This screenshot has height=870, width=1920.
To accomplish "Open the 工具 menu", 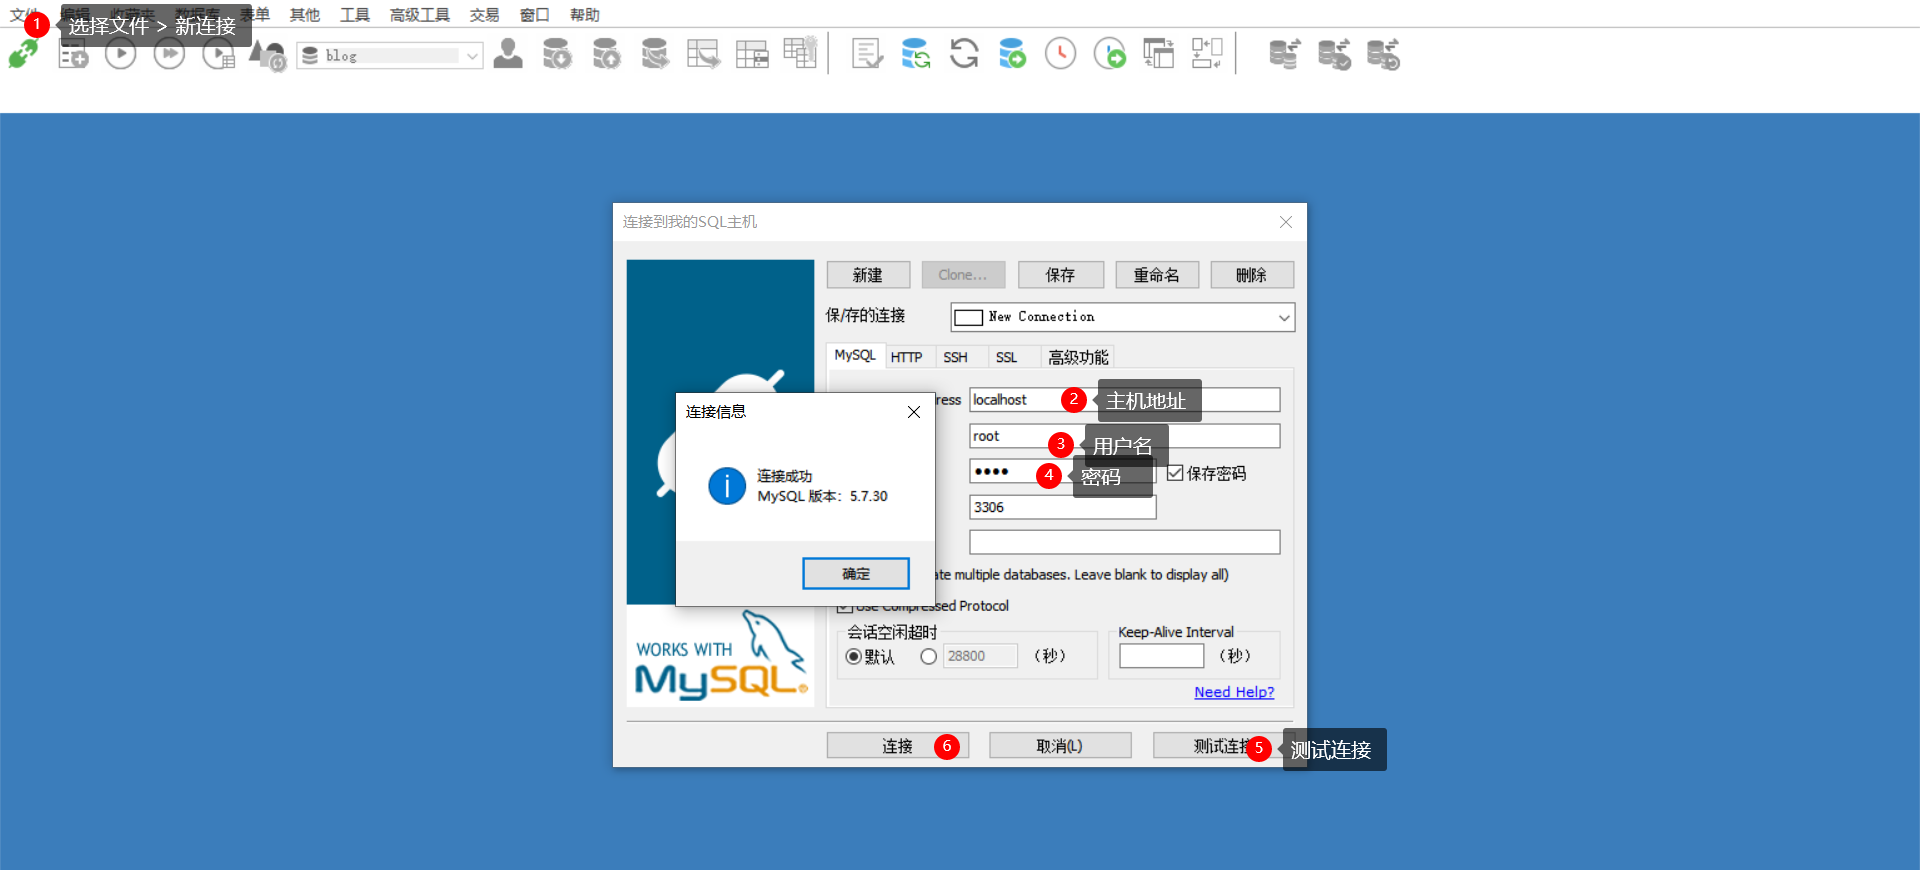I will 354,15.
